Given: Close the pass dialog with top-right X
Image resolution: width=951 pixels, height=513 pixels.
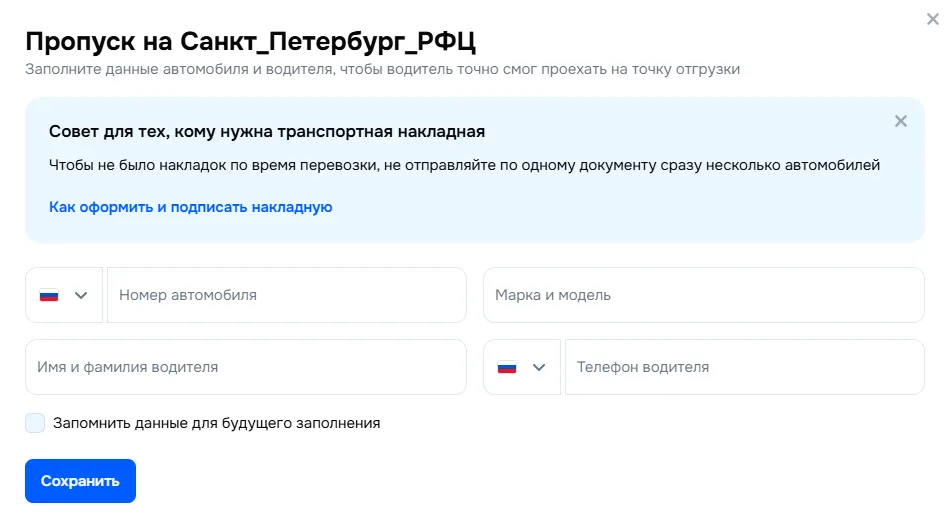Looking at the screenshot, I should (933, 18).
